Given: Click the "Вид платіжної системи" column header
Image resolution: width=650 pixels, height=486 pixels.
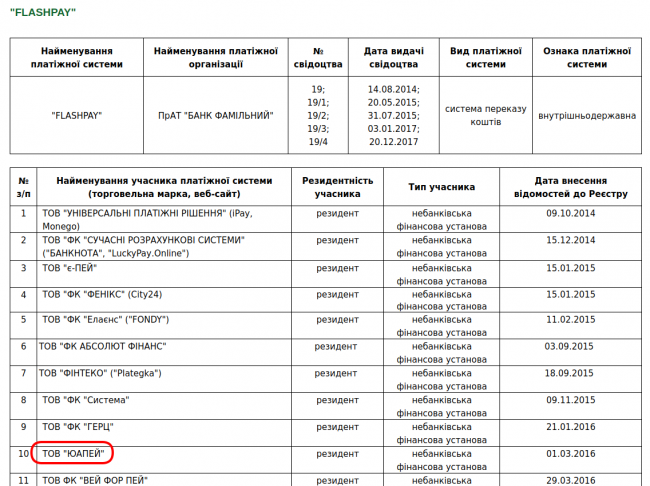Looking at the screenshot, I should (x=485, y=57).
